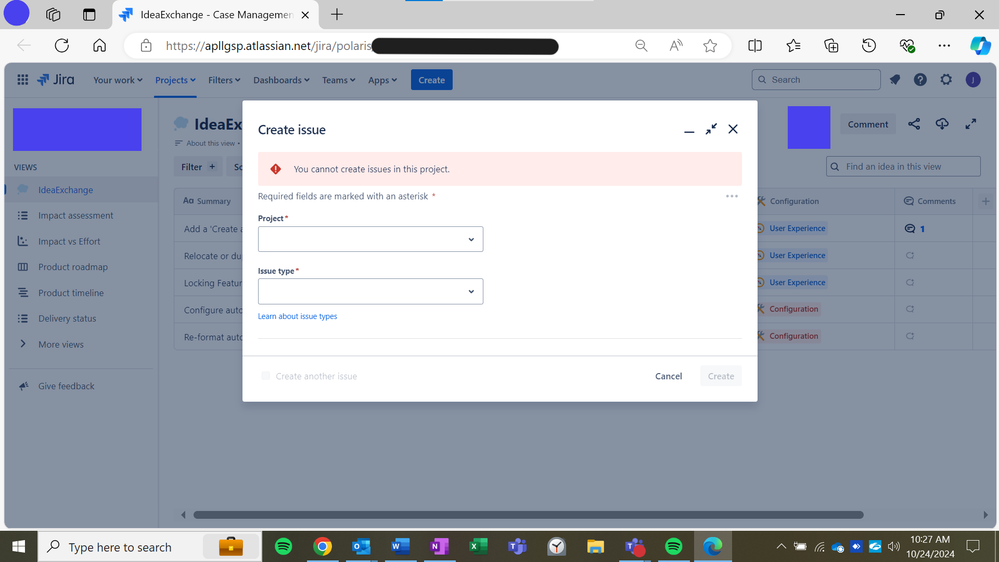The height and width of the screenshot is (562, 999).
Task: Select Product timeline view
Action: click(x=71, y=293)
